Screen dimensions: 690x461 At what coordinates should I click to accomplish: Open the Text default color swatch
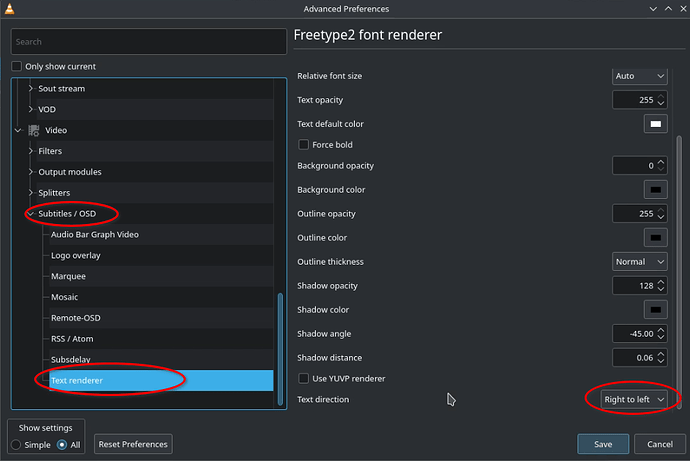pos(656,124)
